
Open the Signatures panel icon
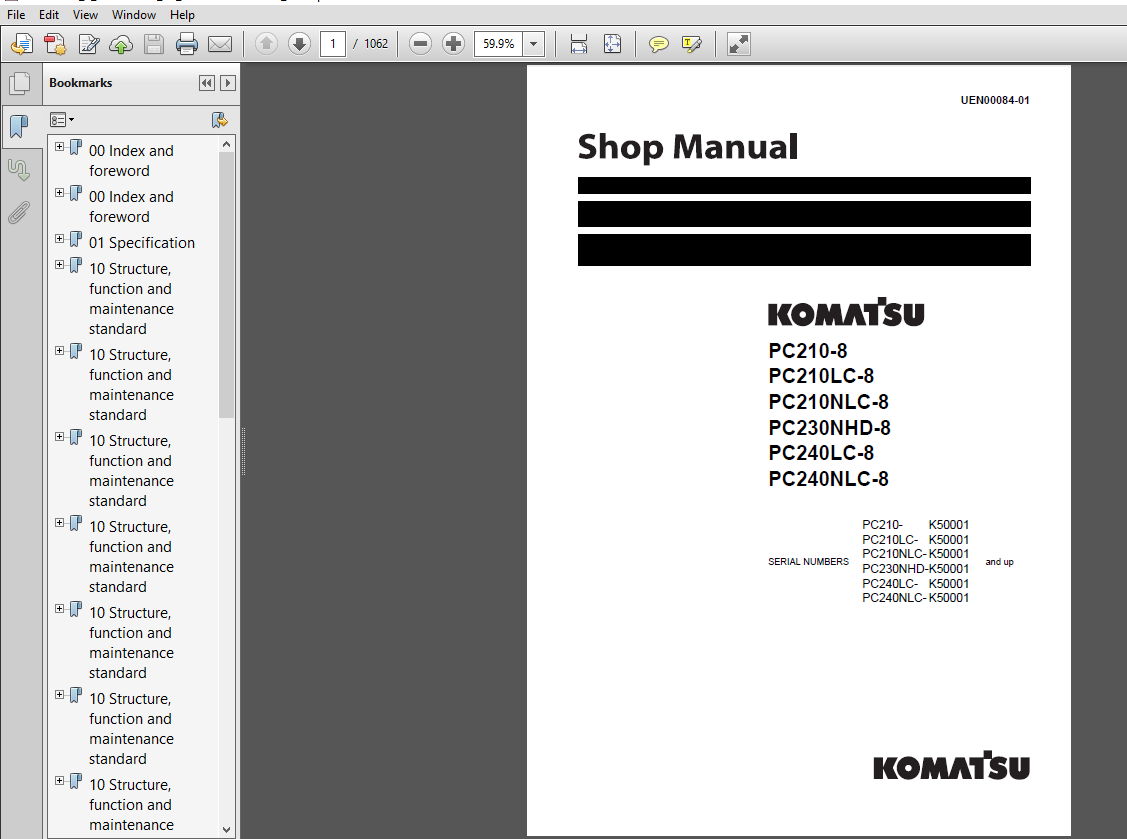(19, 170)
